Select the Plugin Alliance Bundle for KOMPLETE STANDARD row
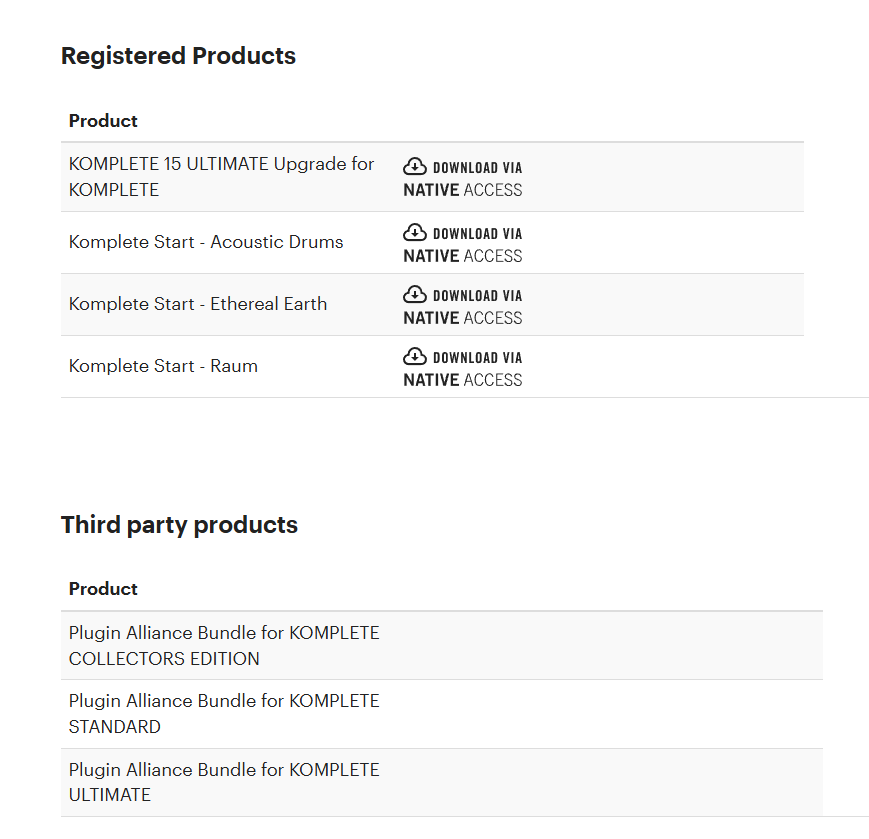 point(223,713)
